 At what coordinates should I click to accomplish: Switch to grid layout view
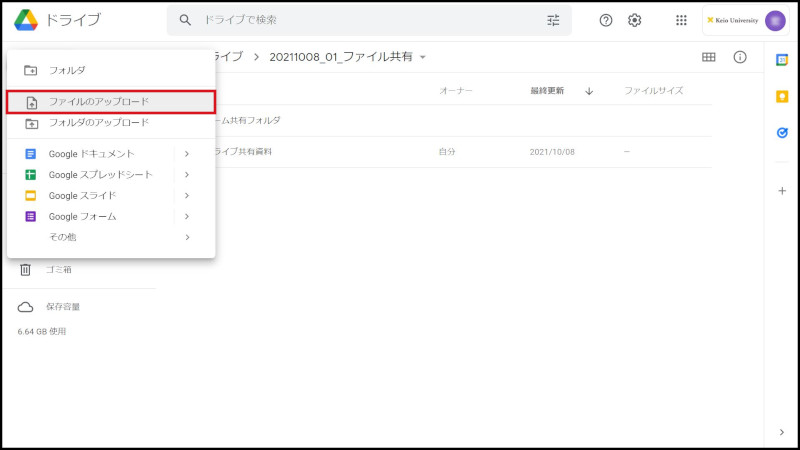click(708, 57)
